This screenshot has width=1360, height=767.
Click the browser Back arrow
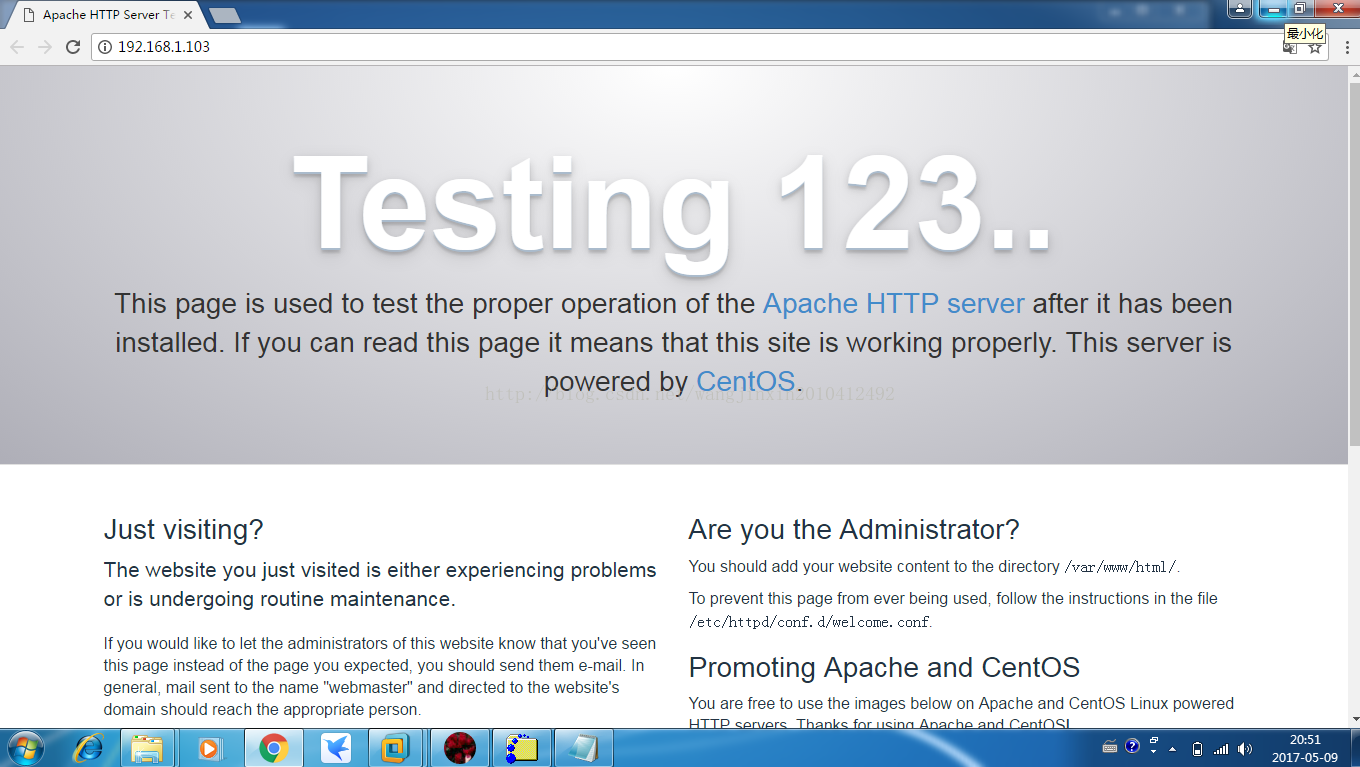click(x=17, y=47)
